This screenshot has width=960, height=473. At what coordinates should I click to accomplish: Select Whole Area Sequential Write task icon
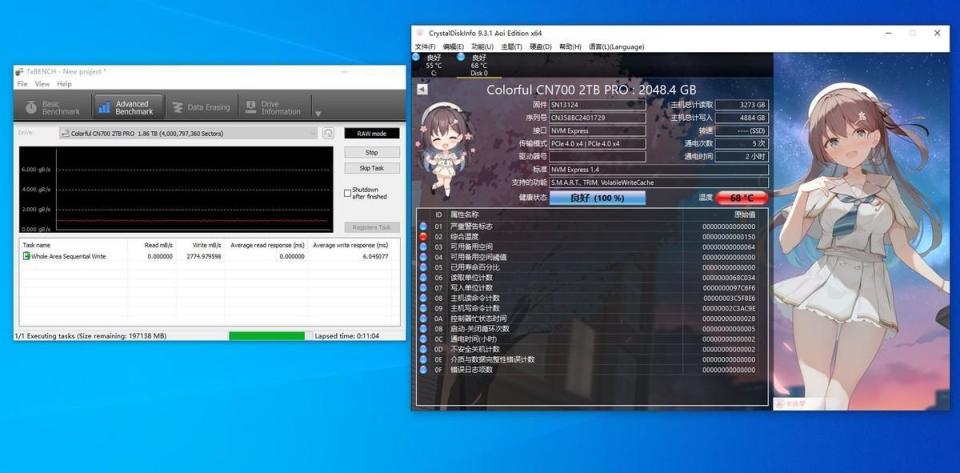[x=26, y=256]
